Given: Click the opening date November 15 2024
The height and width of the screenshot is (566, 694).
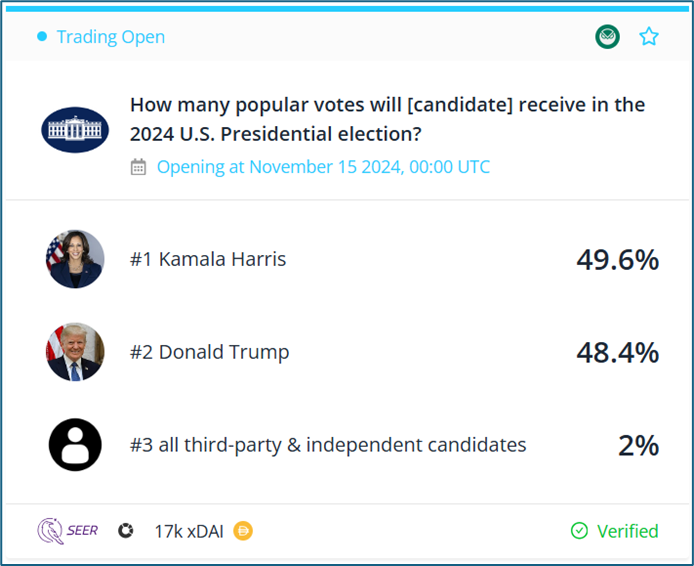Looking at the screenshot, I should pos(323,167).
